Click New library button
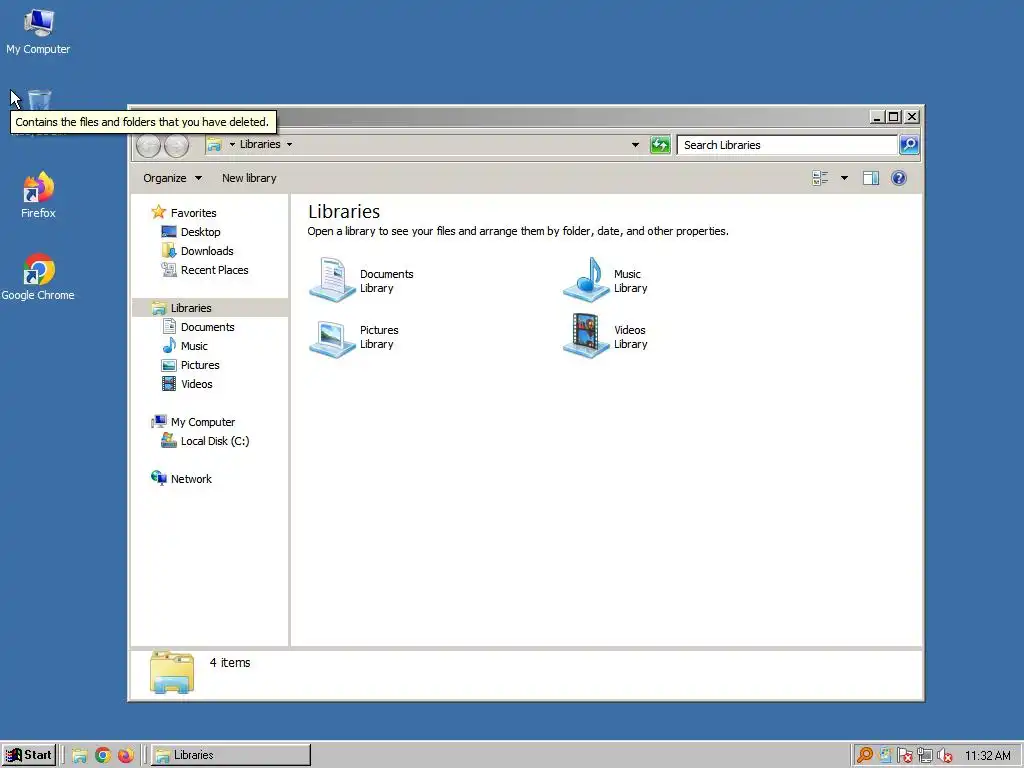The height and width of the screenshot is (768, 1024). coord(249,178)
